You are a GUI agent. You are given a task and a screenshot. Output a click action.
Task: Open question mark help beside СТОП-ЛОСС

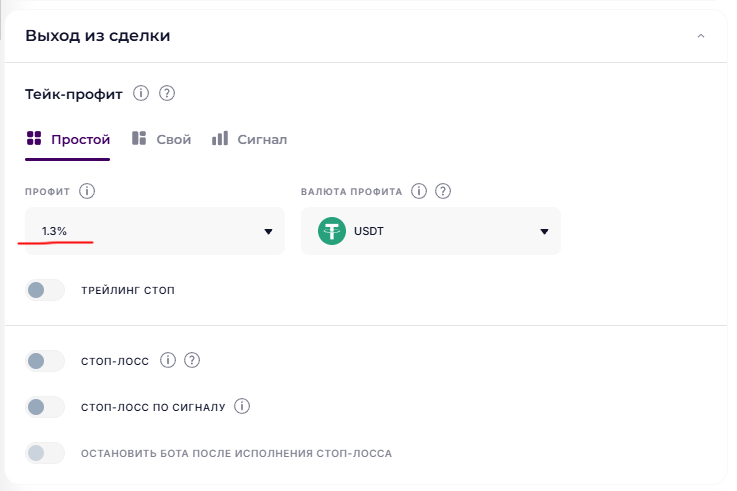point(192,360)
